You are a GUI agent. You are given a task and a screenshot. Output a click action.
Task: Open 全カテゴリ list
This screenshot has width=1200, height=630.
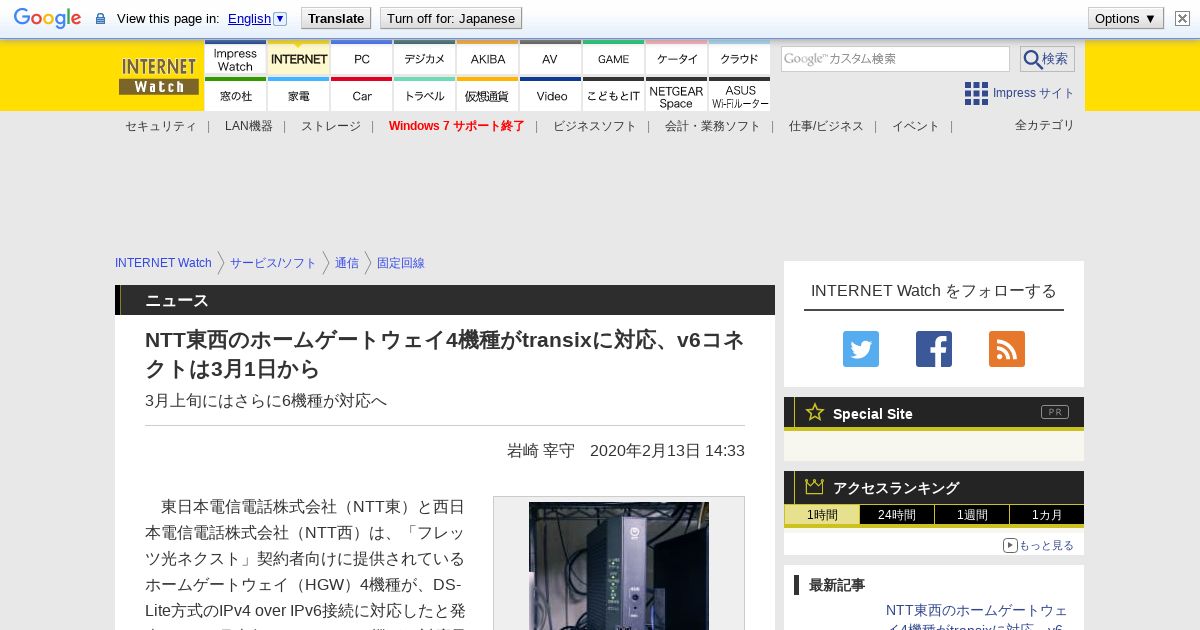(1044, 125)
